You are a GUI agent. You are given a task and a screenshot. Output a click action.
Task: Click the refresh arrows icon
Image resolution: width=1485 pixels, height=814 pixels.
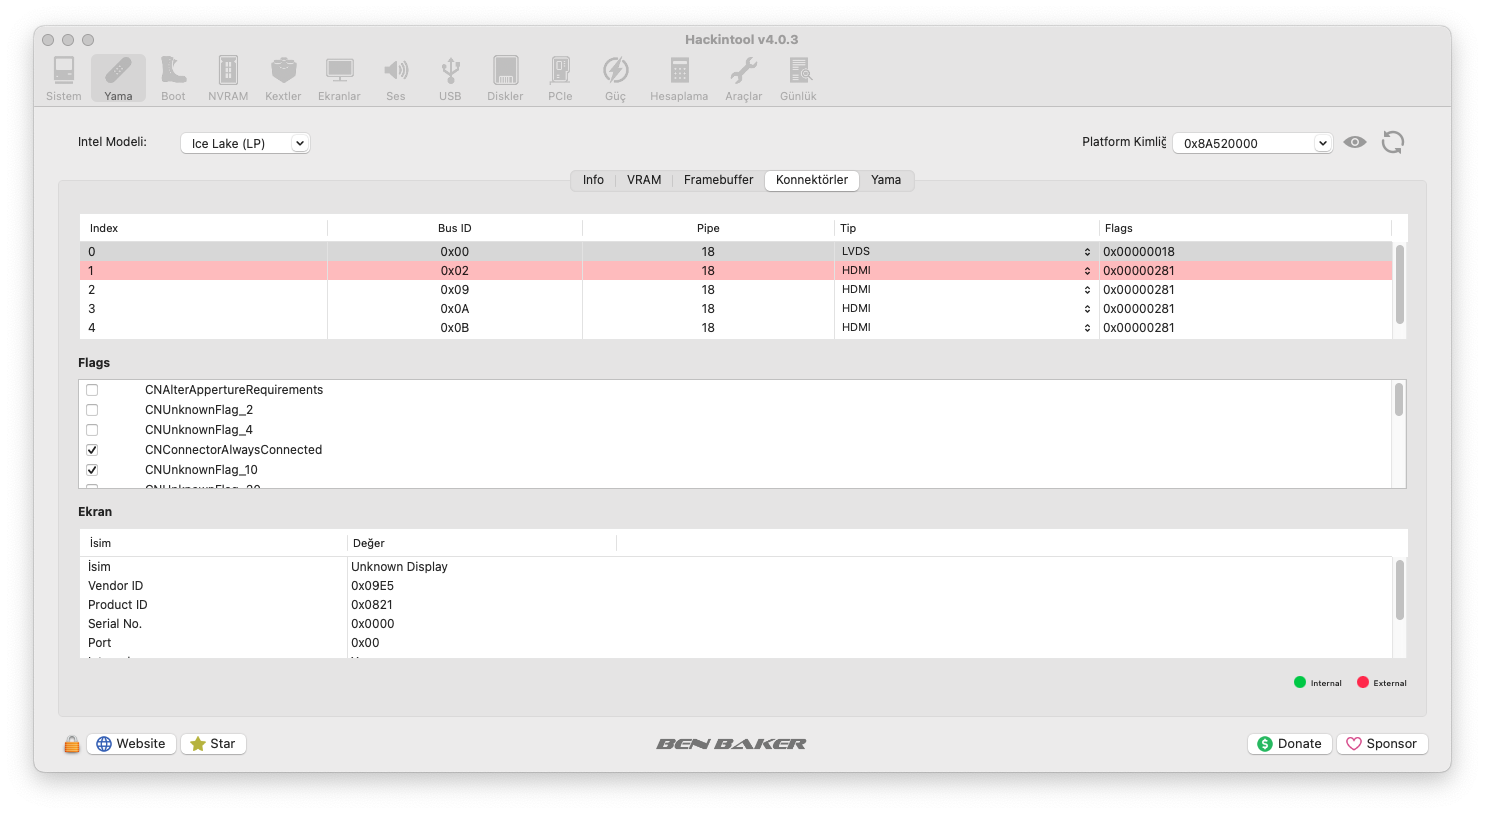pyautogui.click(x=1392, y=142)
